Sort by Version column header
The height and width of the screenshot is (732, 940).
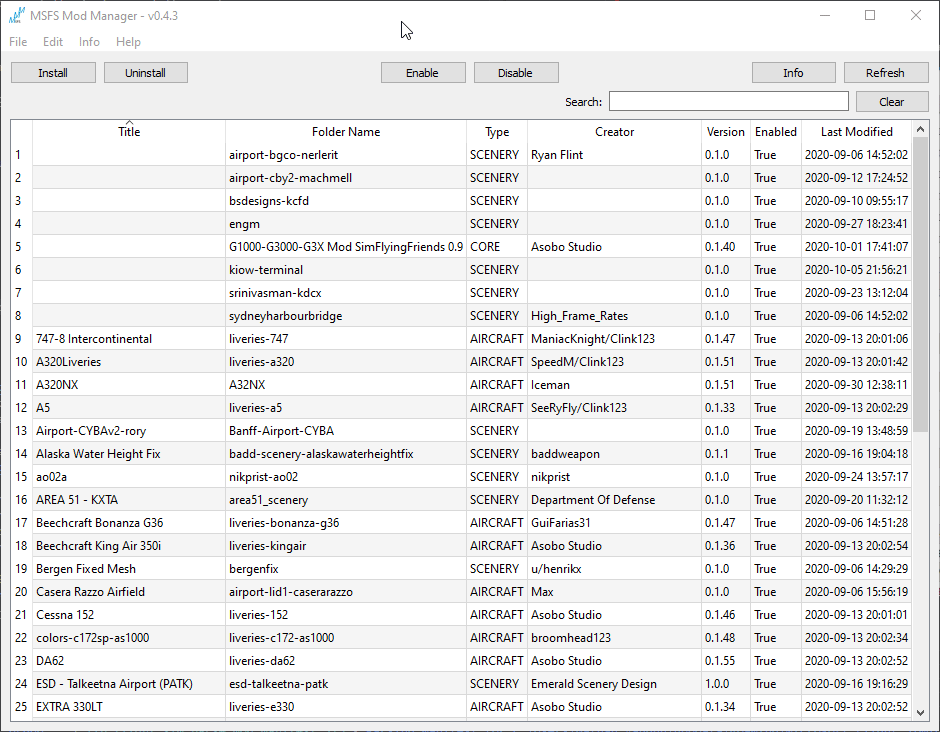point(725,131)
